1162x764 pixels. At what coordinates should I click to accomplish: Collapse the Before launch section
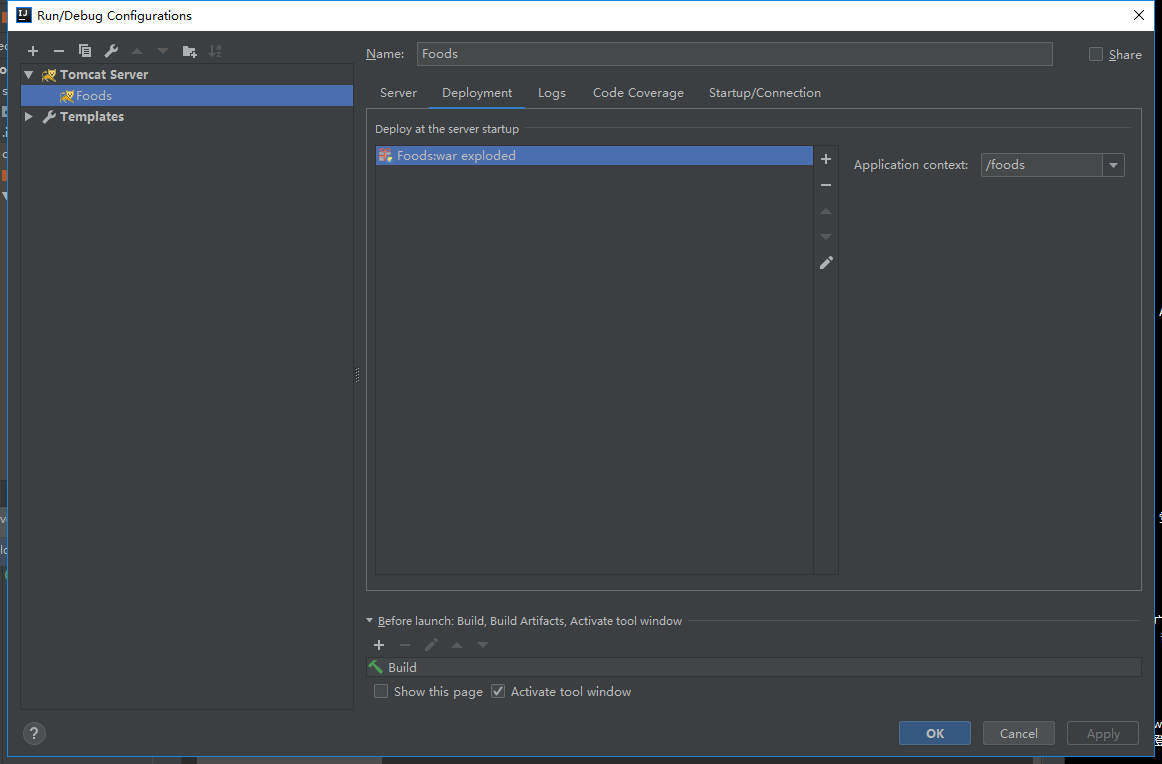370,621
